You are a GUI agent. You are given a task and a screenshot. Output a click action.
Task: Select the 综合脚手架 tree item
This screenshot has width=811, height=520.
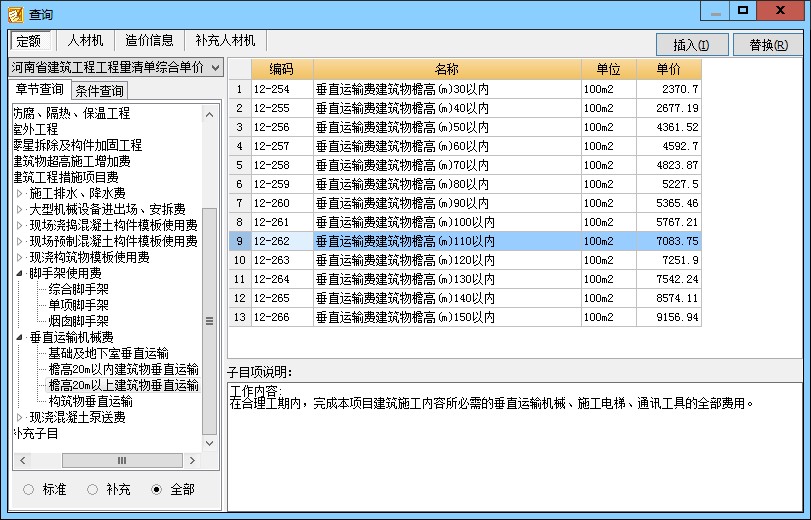tap(79, 289)
